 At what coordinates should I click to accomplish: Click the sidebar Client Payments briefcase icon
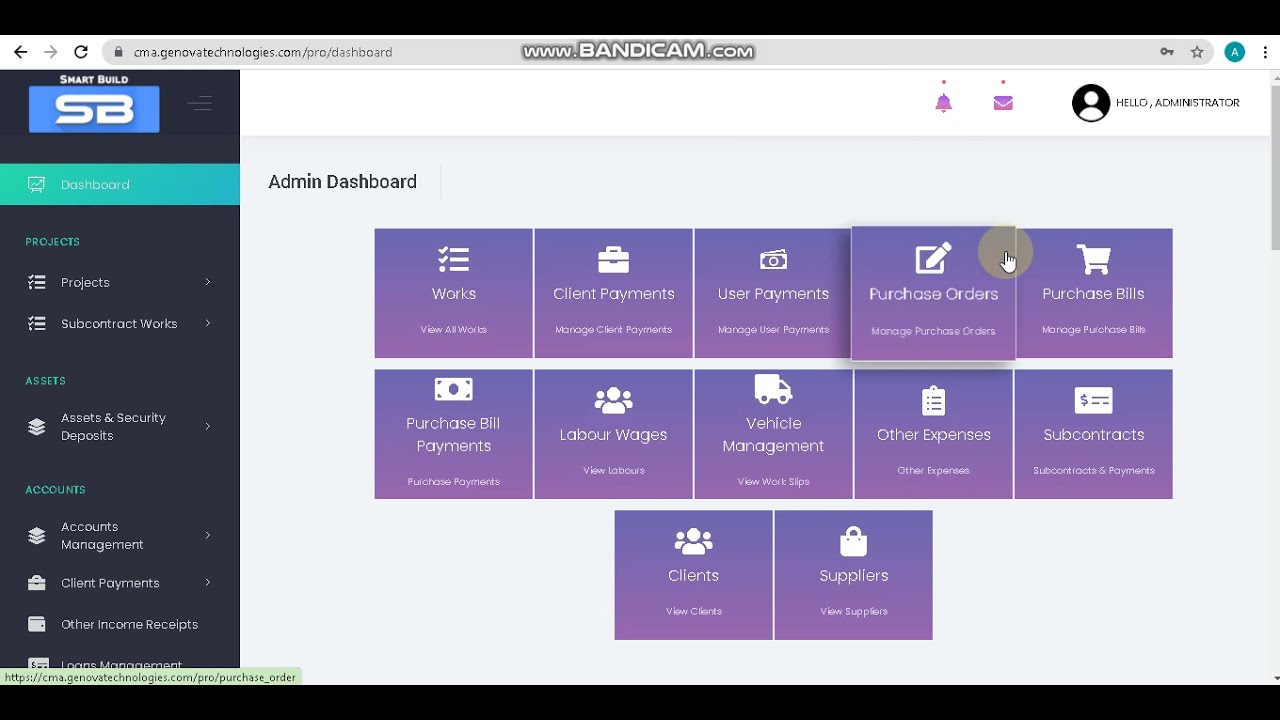pos(37,583)
